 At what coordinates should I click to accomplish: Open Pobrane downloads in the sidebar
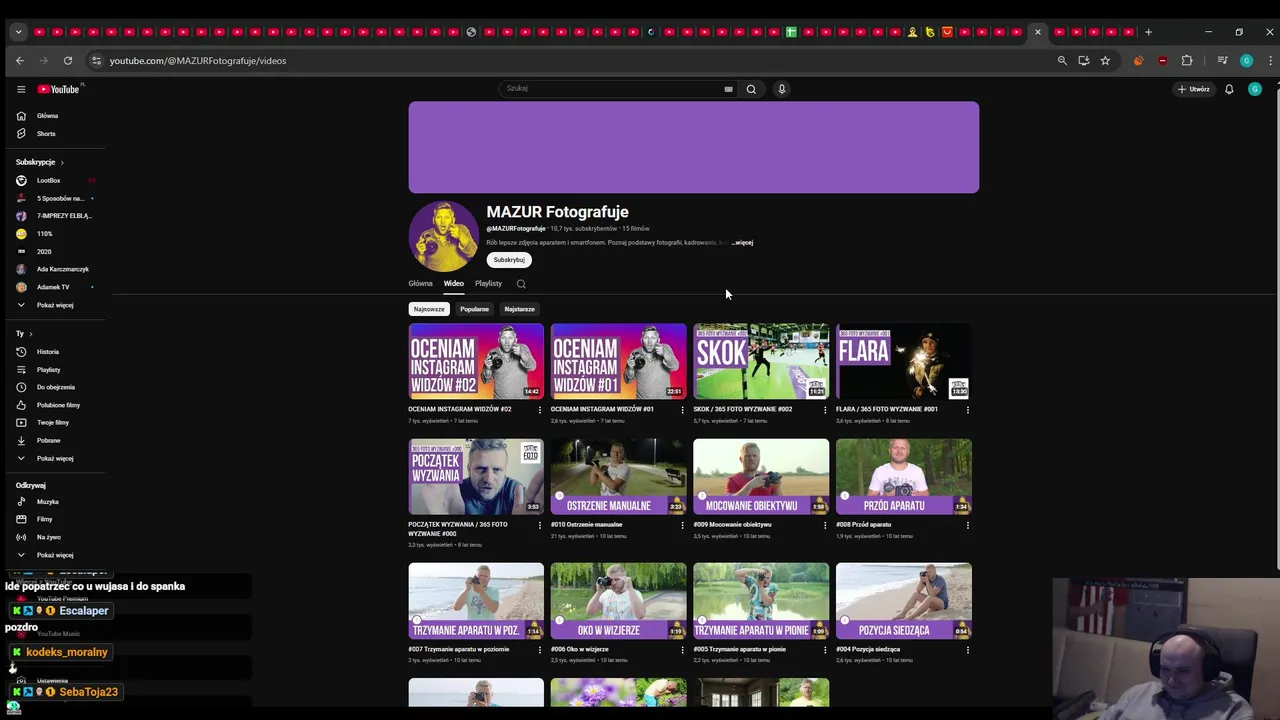tap(48, 440)
